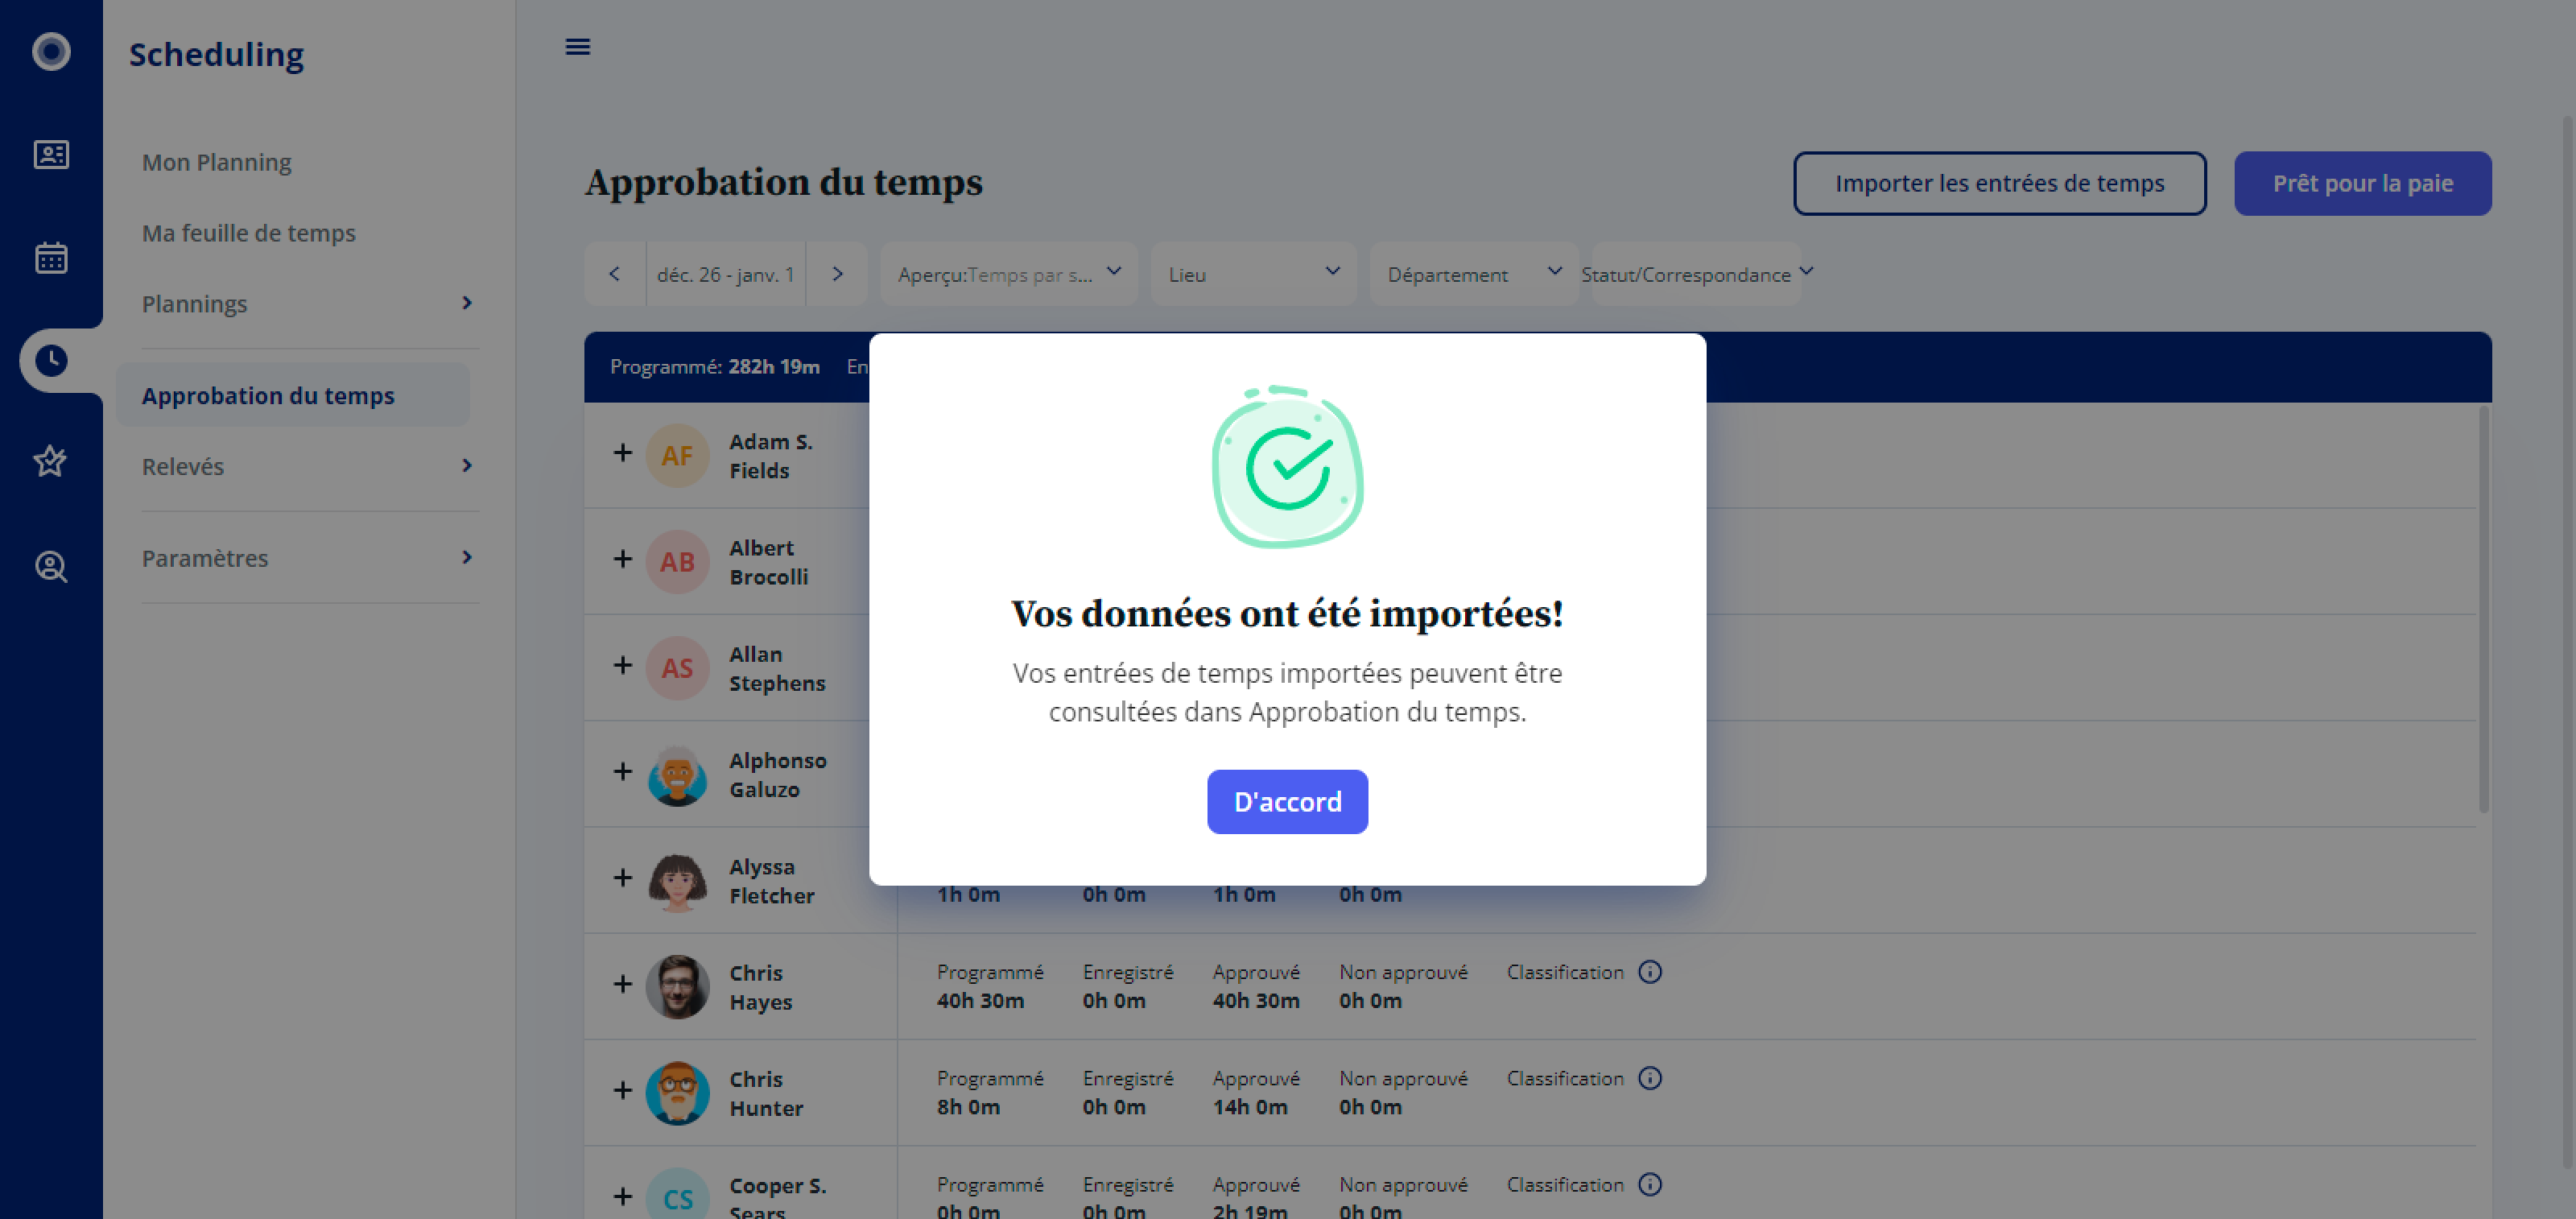Click Chris Hunter Approuvé 14h 0m value
Screen dimensions: 2576x1219
pyautogui.click(x=1250, y=1107)
